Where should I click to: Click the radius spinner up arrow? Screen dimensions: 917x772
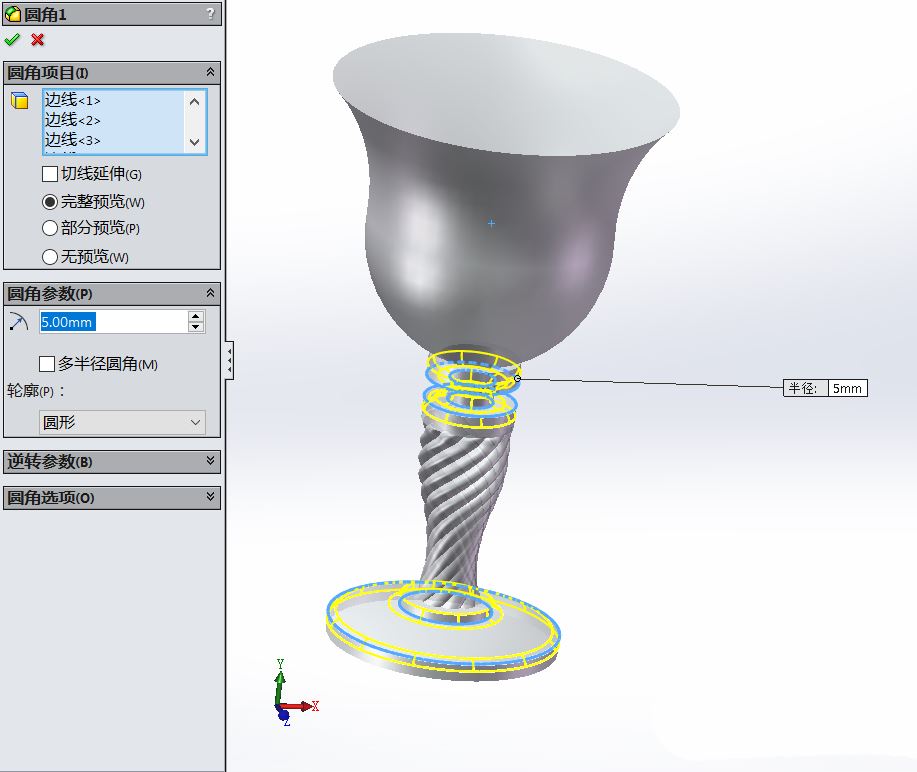click(x=196, y=316)
